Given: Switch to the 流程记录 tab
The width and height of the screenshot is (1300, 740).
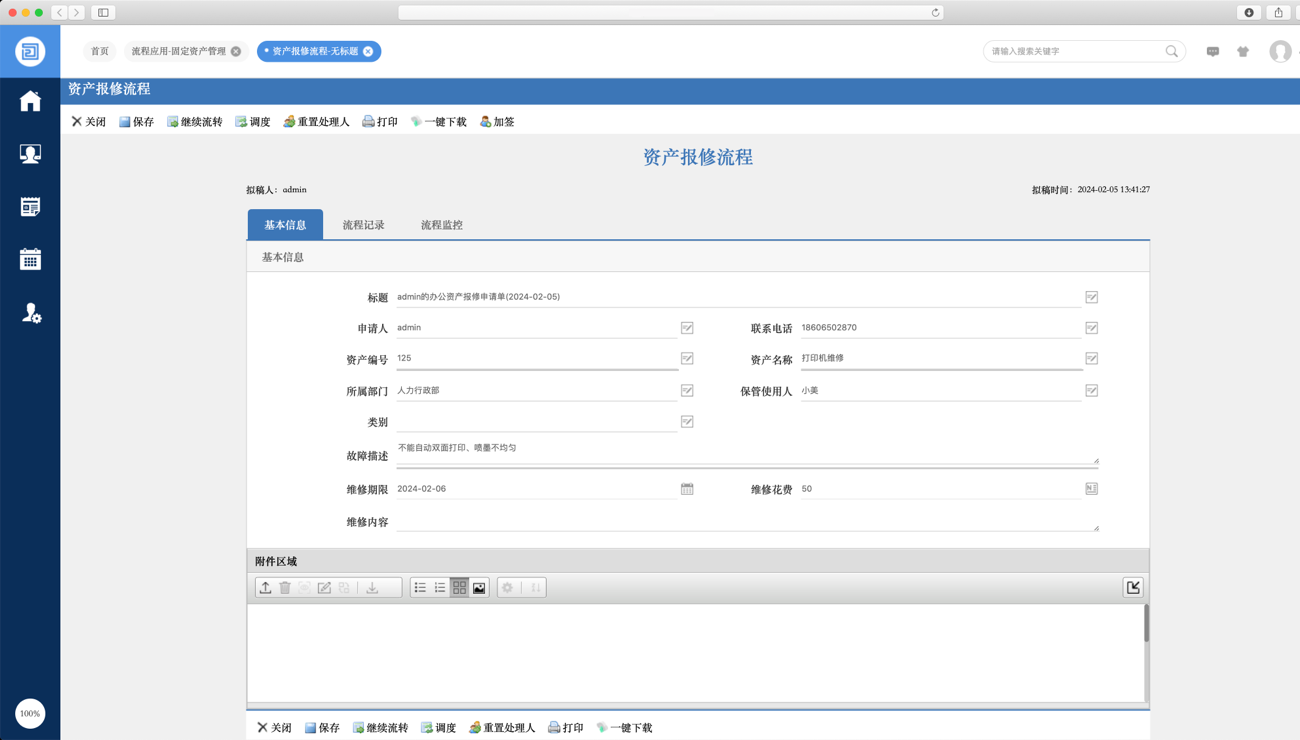Looking at the screenshot, I should 363,225.
